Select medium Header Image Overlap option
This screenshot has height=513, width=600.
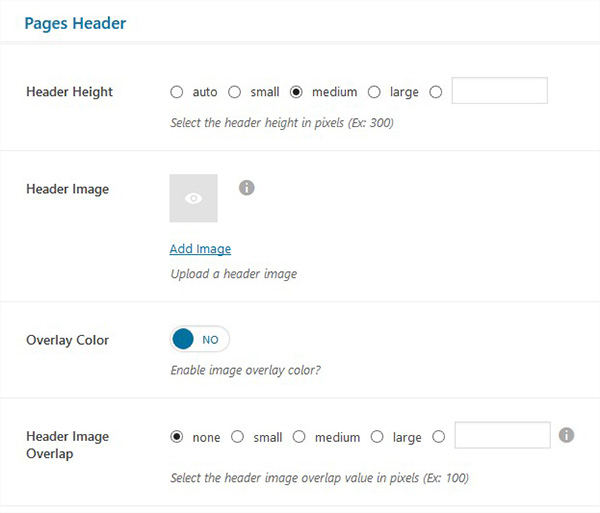[x=299, y=437]
